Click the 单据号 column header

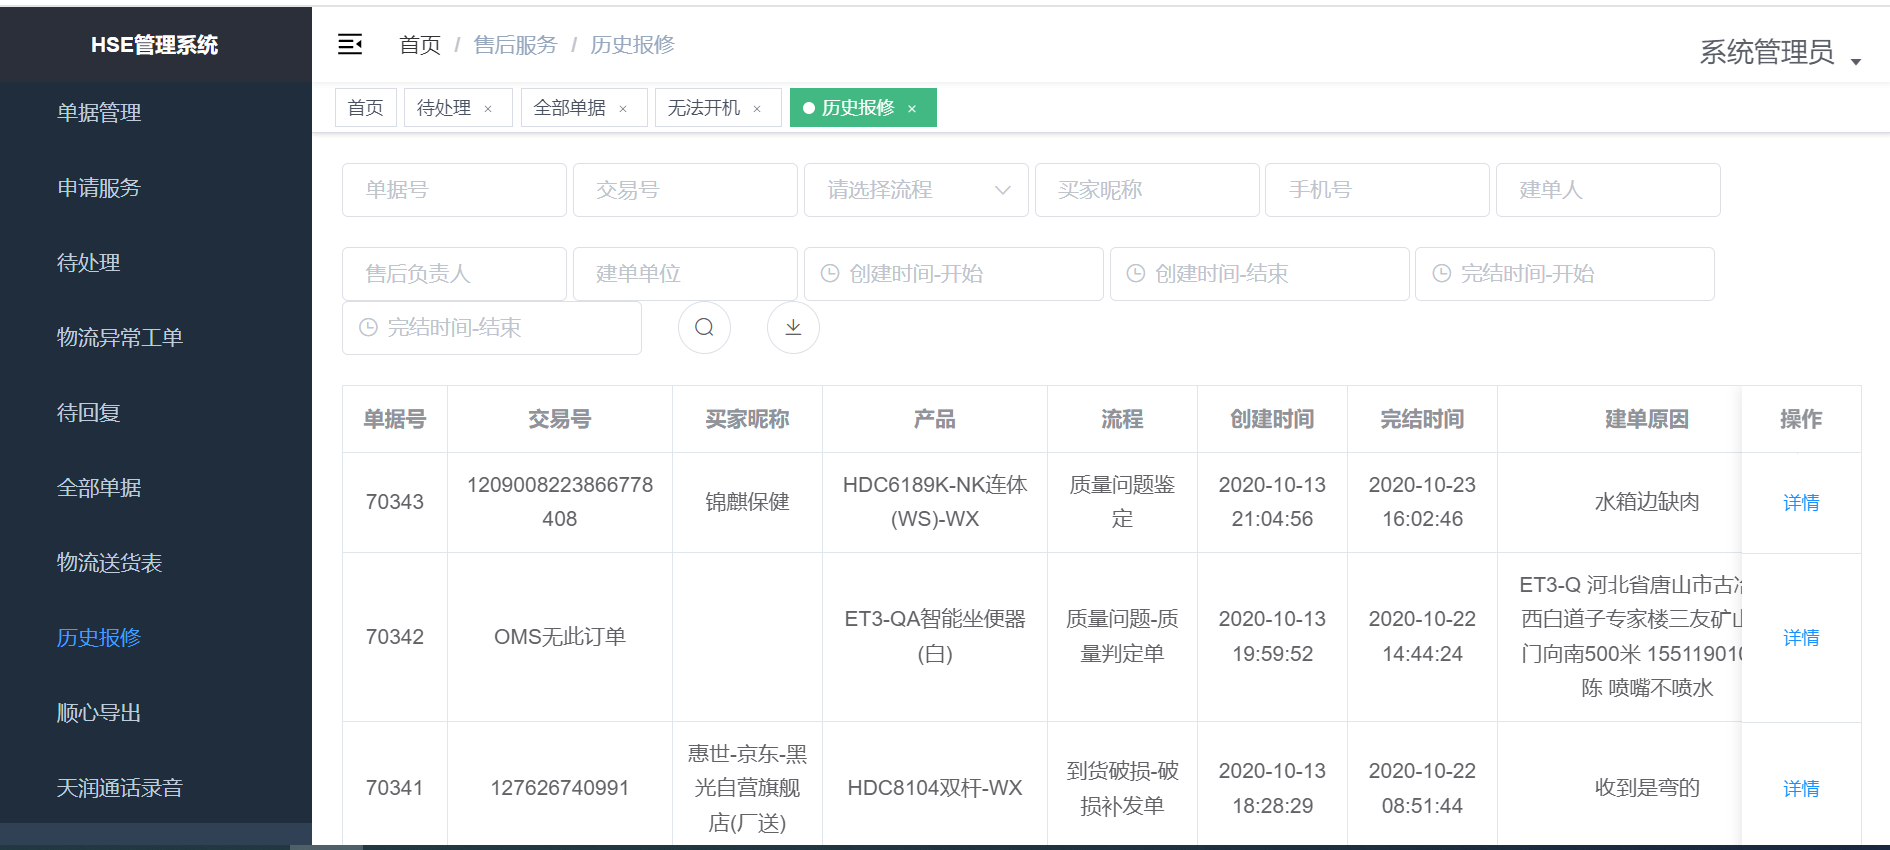coord(394,419)
